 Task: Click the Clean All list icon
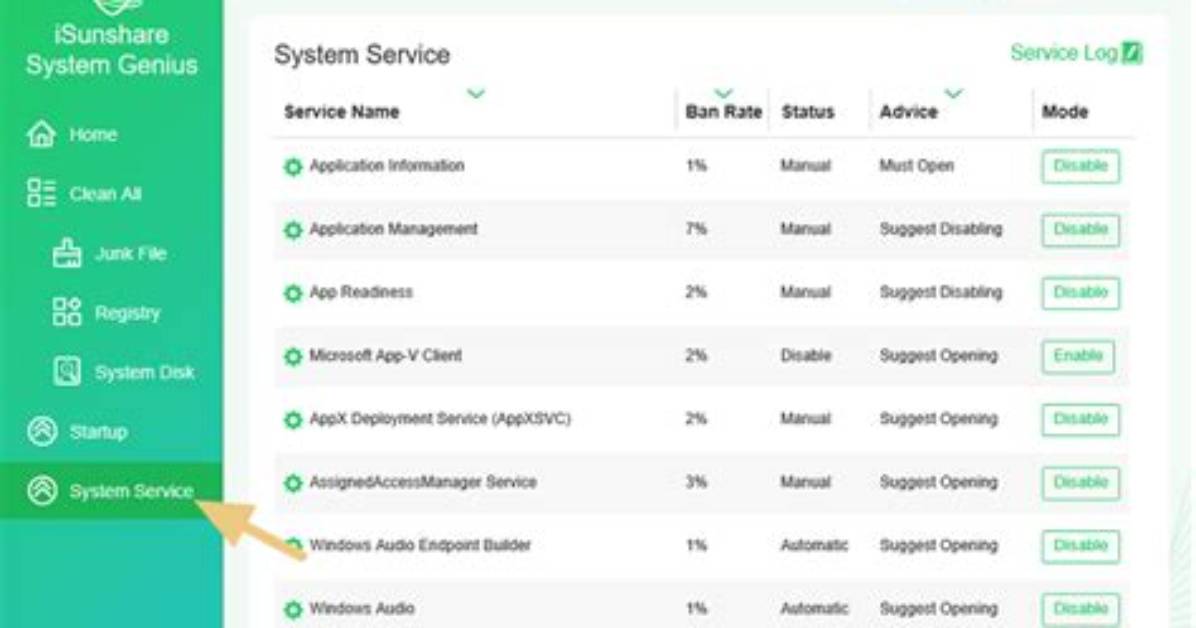pos(41,193)
